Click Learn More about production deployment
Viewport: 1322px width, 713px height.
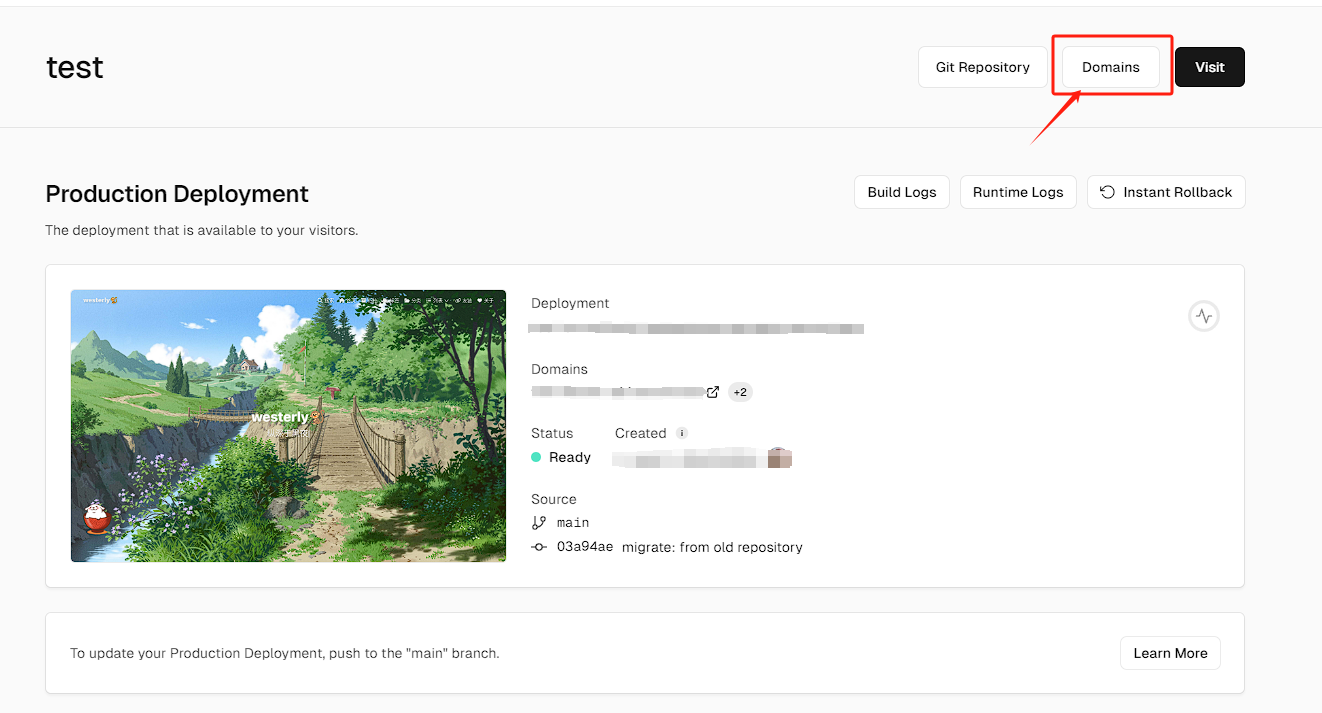1170,653
